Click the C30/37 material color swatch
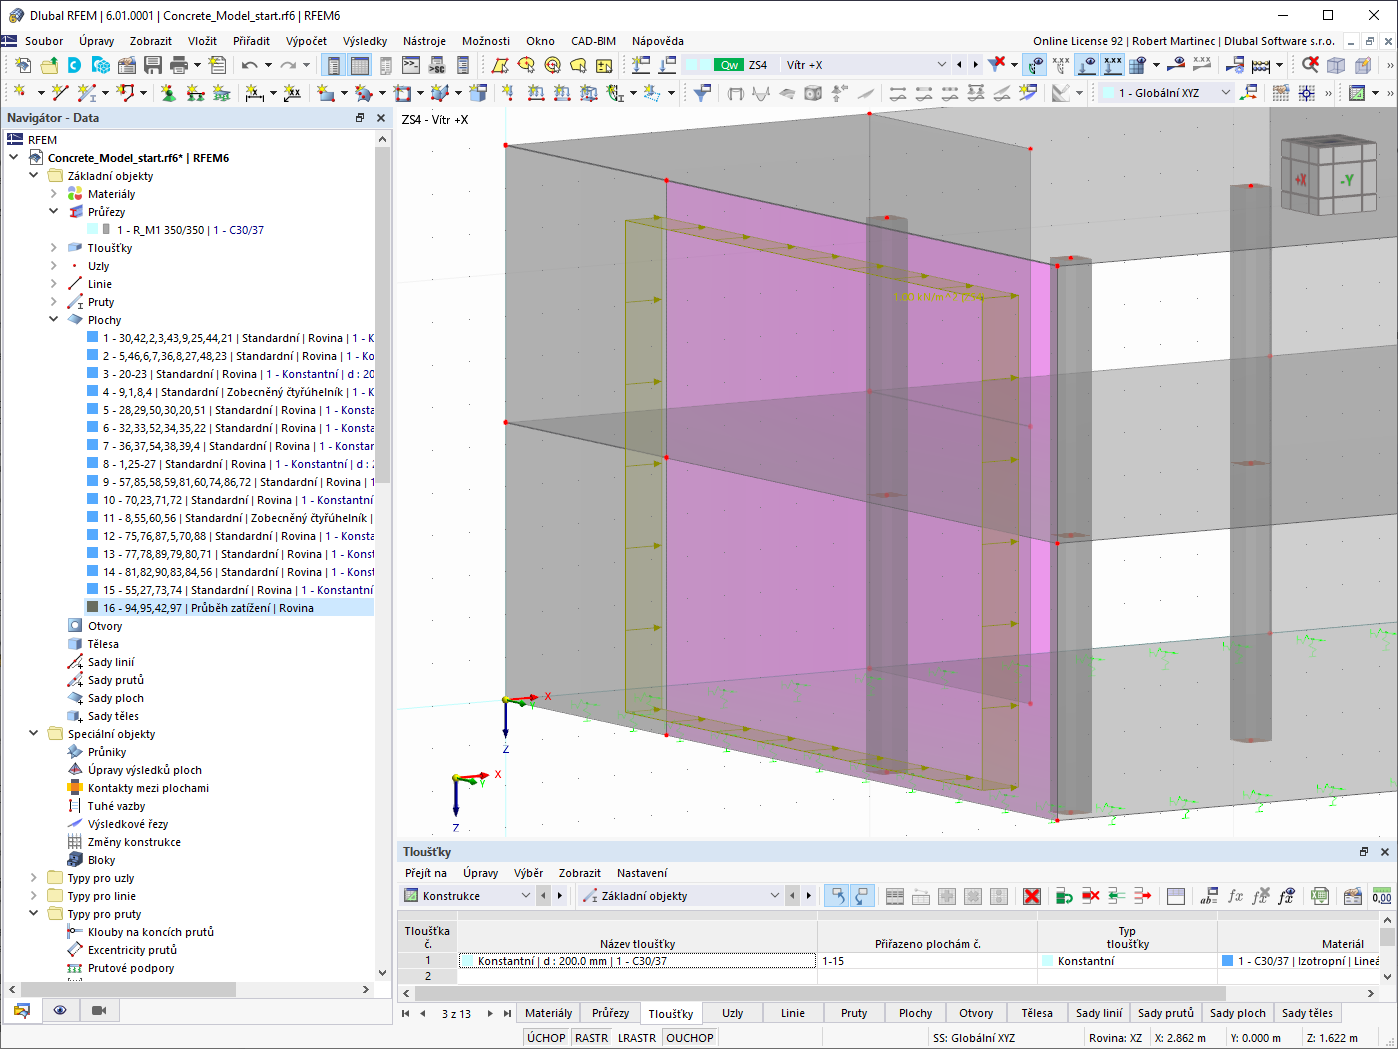This screenshot has width=1398, height=1049. (x=1227, y=961)
